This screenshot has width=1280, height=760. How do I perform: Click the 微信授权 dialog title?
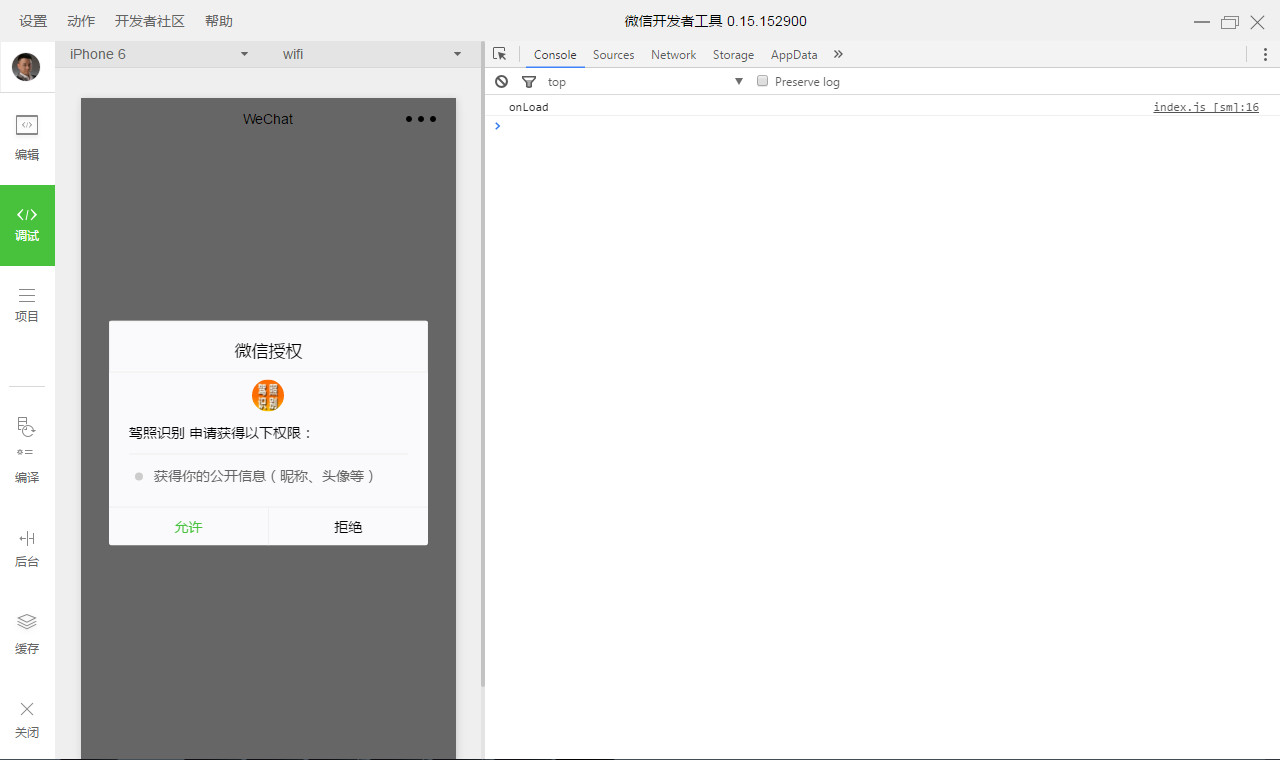(268, 351)
